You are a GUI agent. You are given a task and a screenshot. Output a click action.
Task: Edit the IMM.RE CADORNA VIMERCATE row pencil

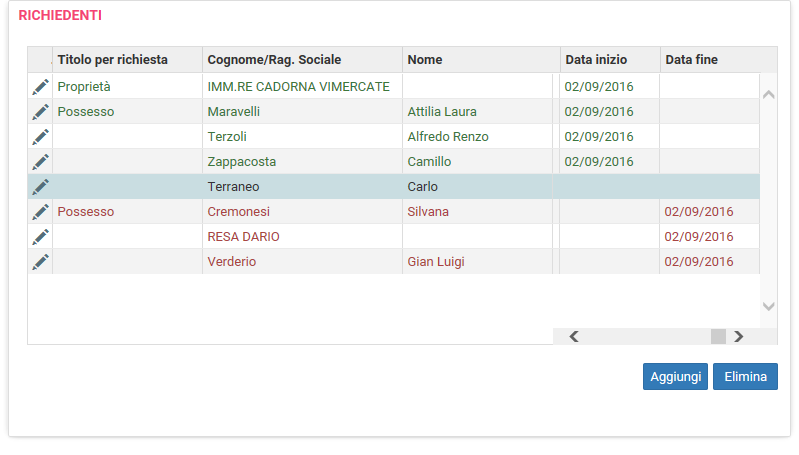[x=40, y=87]
